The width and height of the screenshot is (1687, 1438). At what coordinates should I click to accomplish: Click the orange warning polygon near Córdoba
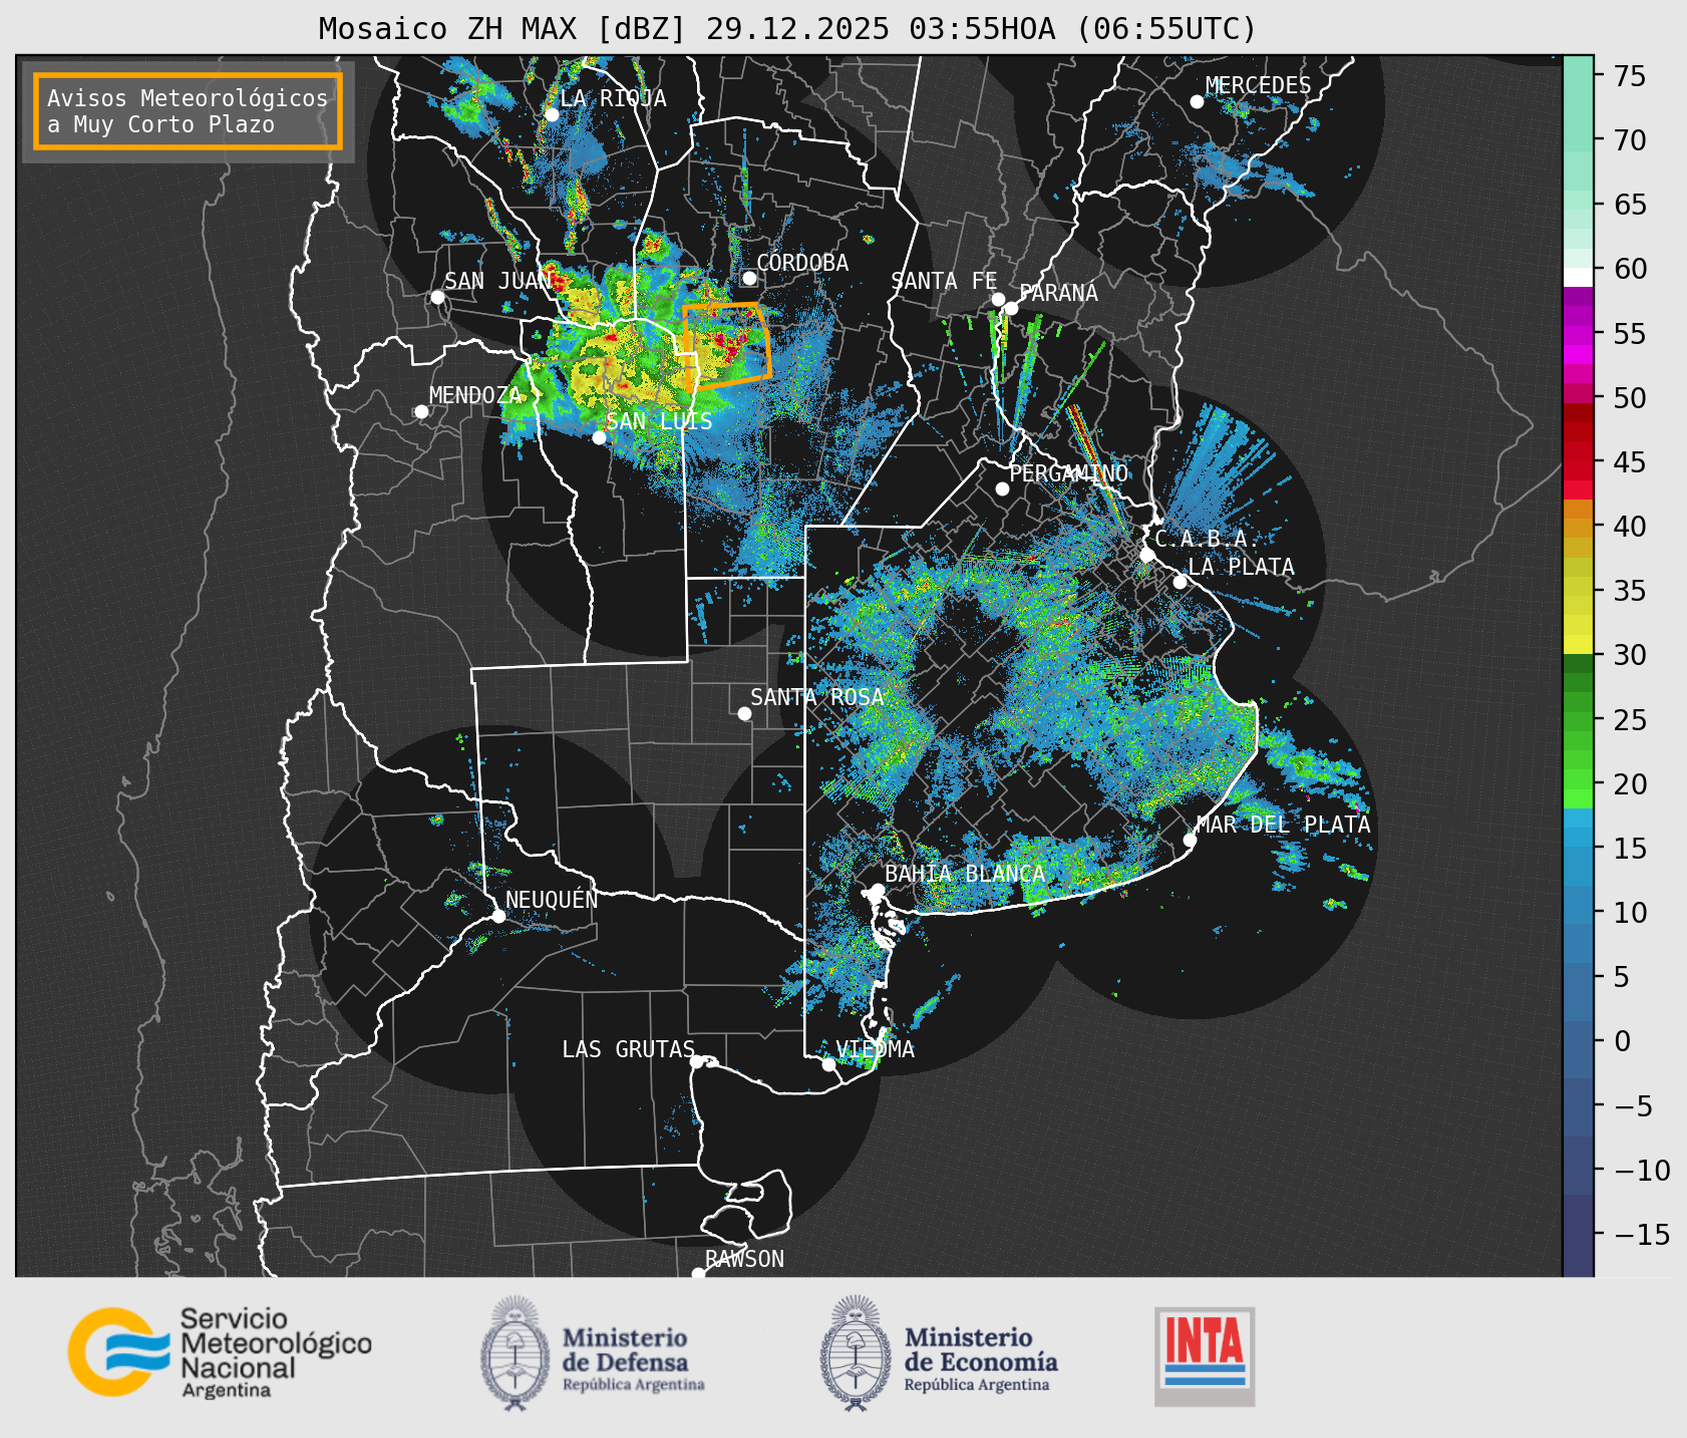pos(727,345)
